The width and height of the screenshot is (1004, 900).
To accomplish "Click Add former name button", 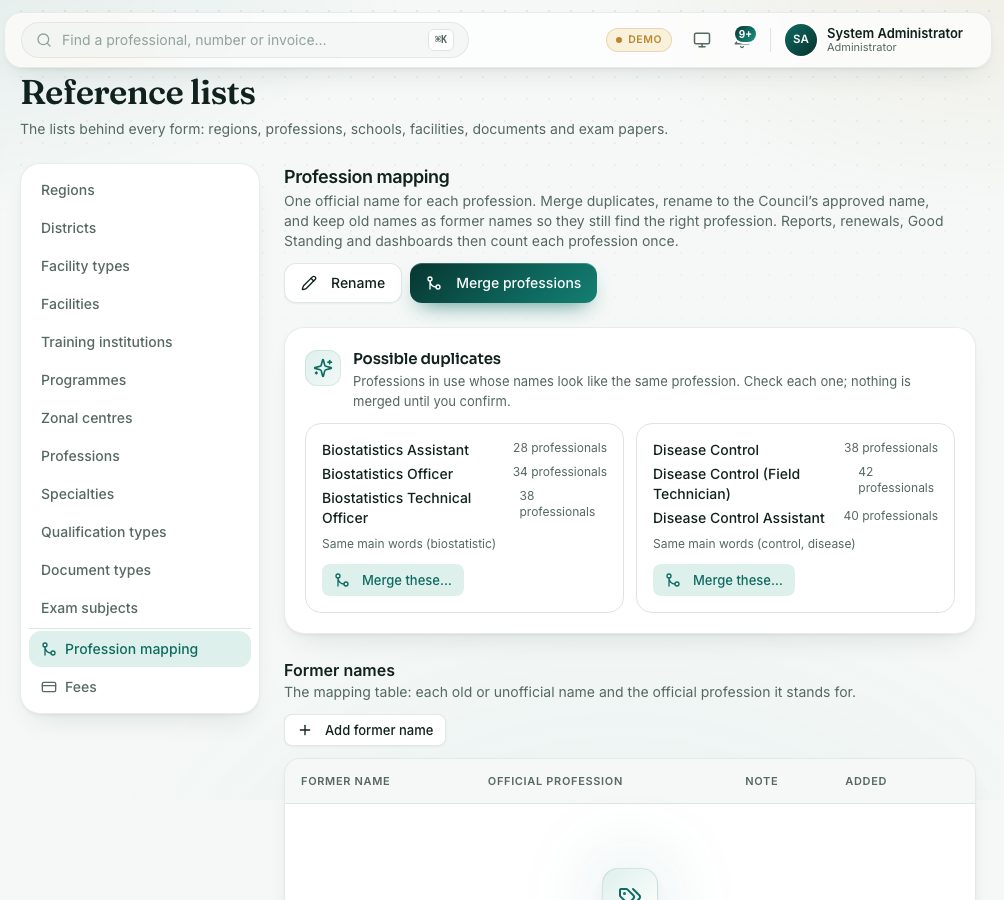I will coord(365,730).
